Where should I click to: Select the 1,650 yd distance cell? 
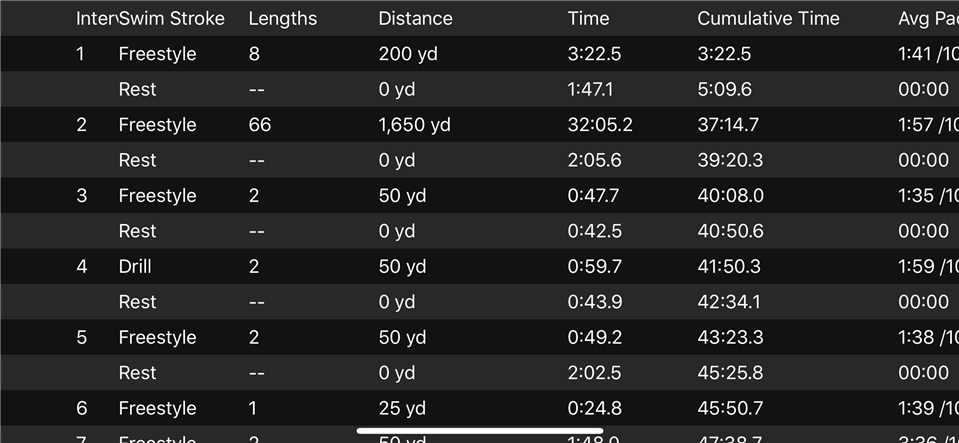pos(415,125)
